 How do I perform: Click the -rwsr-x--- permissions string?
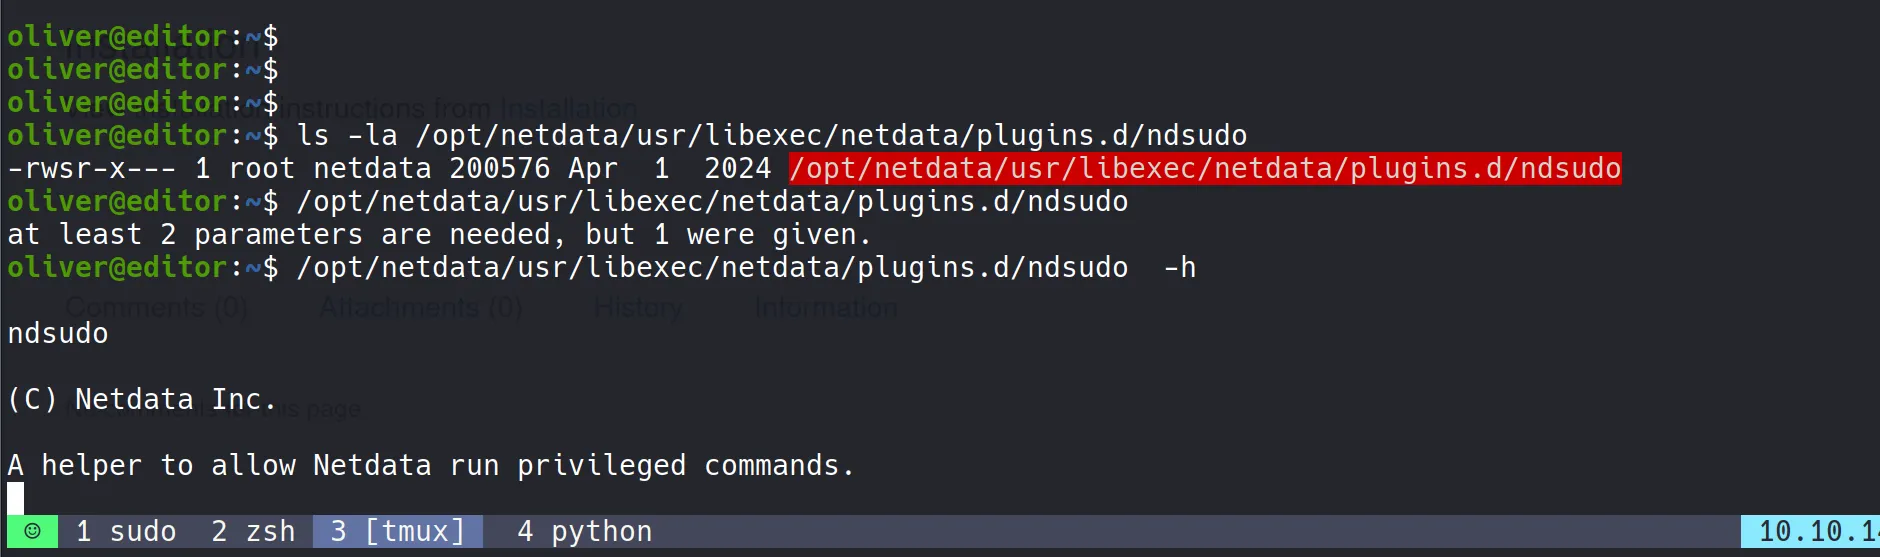click(92, 168)
